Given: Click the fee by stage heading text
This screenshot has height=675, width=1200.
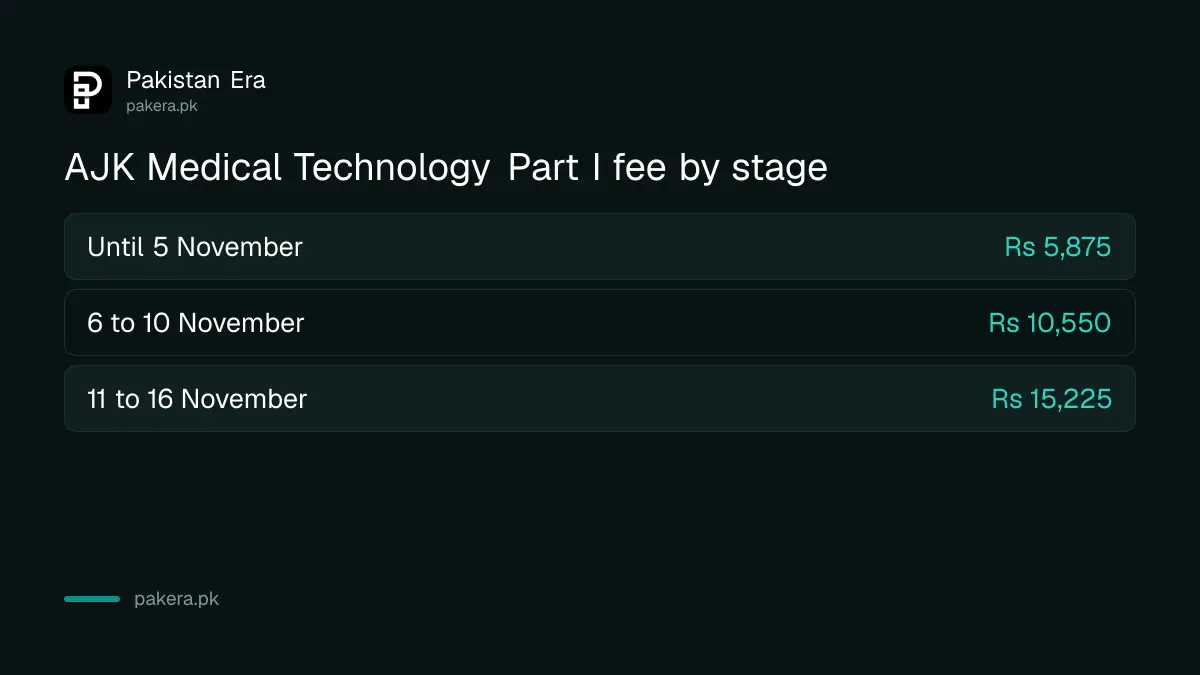Looking at the screenshot, I should pyautogui.click(x=720, y=168).
